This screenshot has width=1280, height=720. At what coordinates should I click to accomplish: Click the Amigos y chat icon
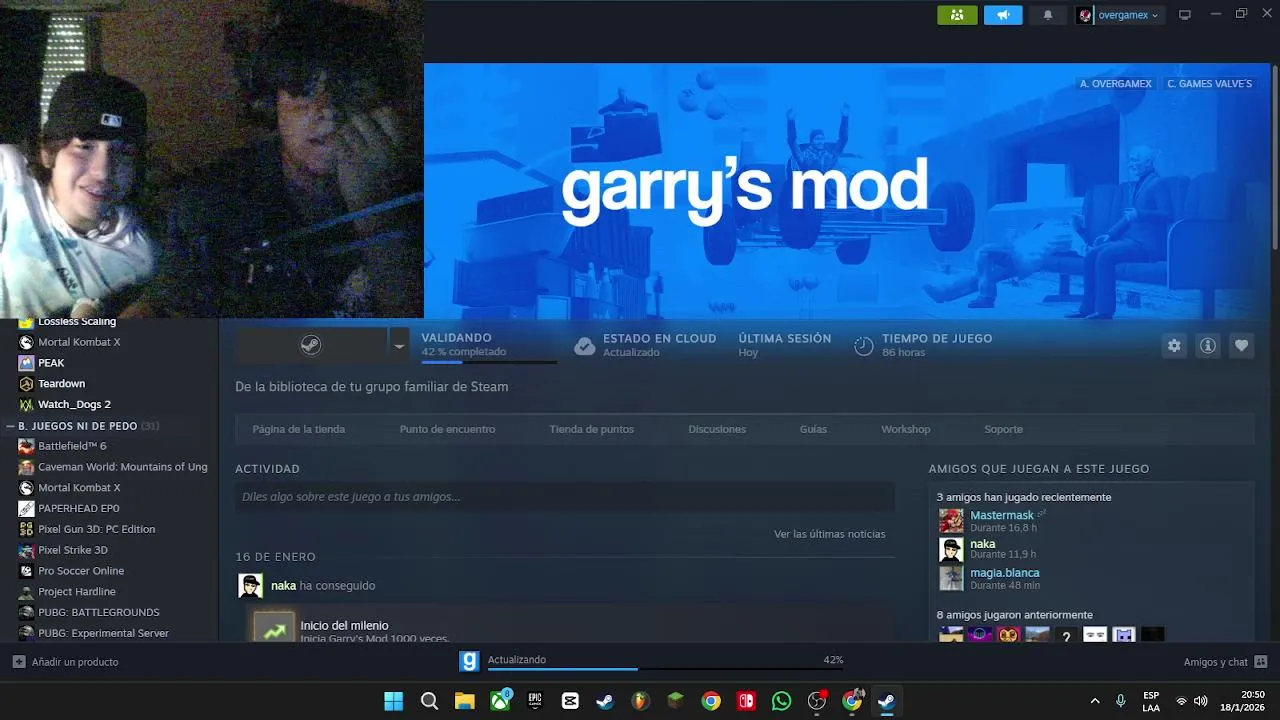point(1261,662)
